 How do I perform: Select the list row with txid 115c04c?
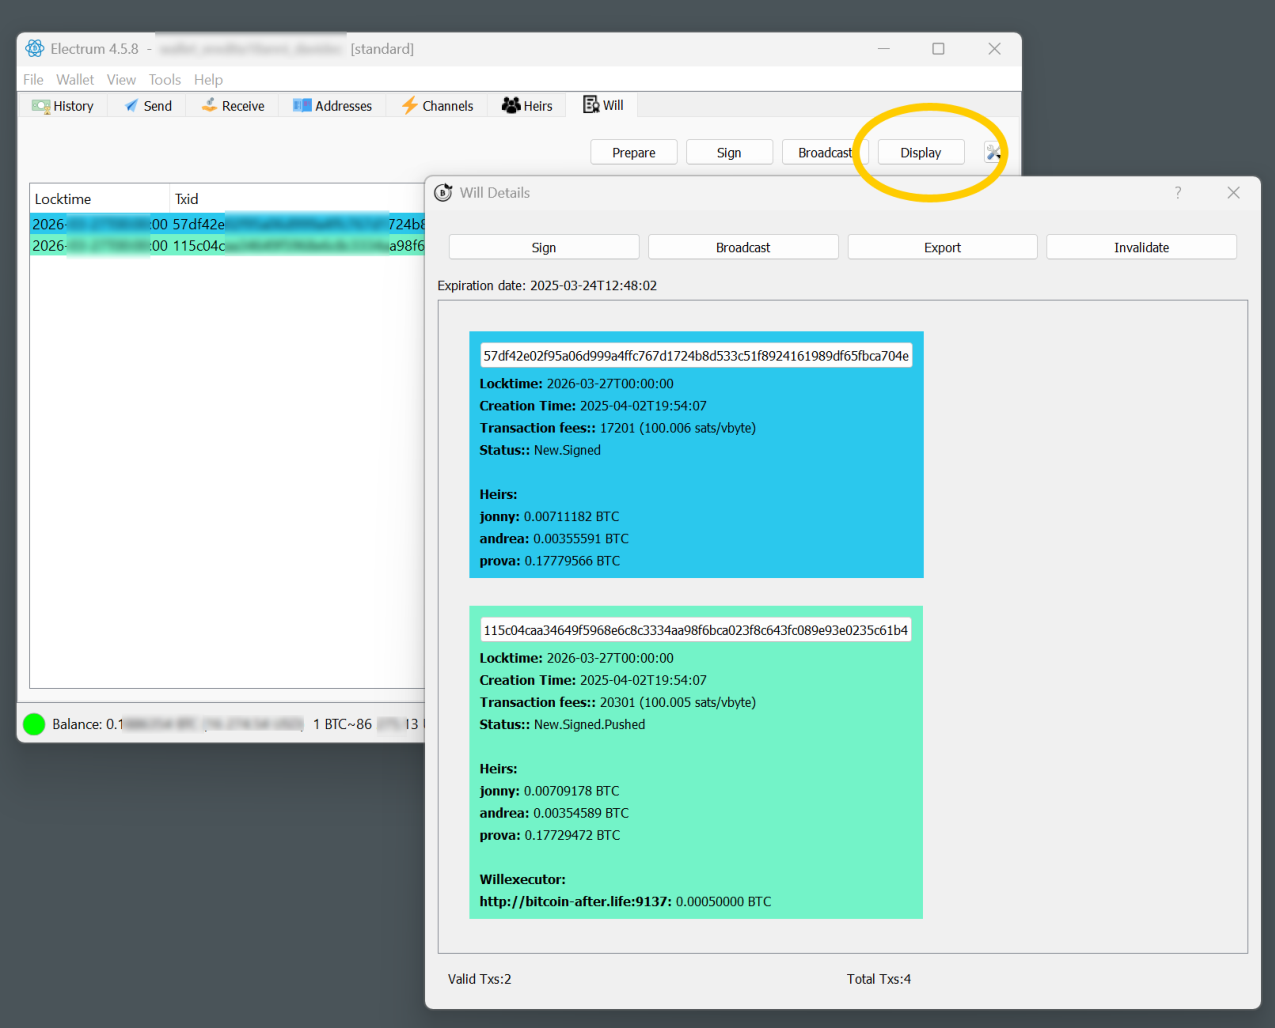(x=227, y=245)
